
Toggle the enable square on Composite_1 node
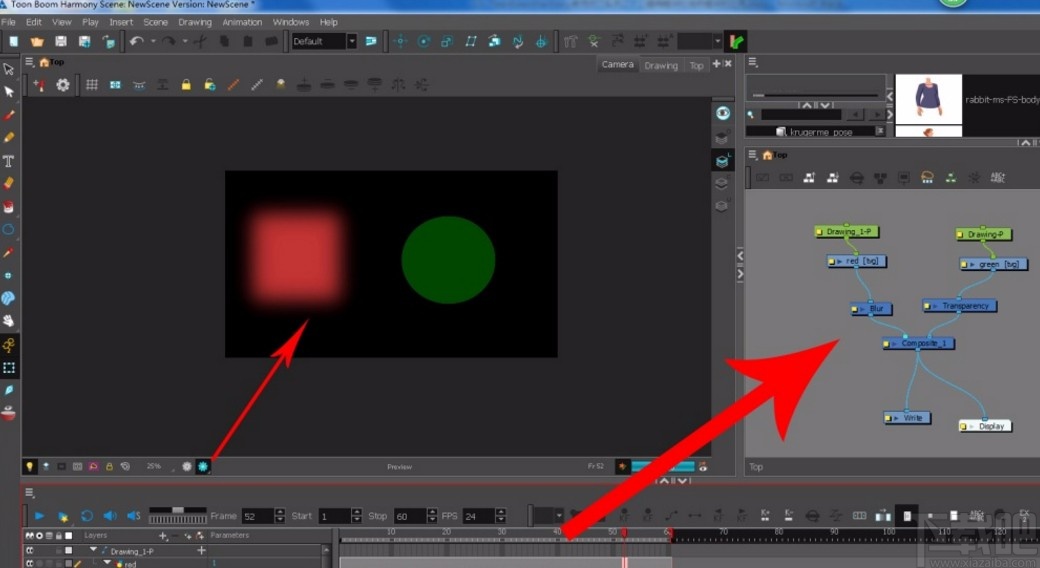[x=886, y=344]
